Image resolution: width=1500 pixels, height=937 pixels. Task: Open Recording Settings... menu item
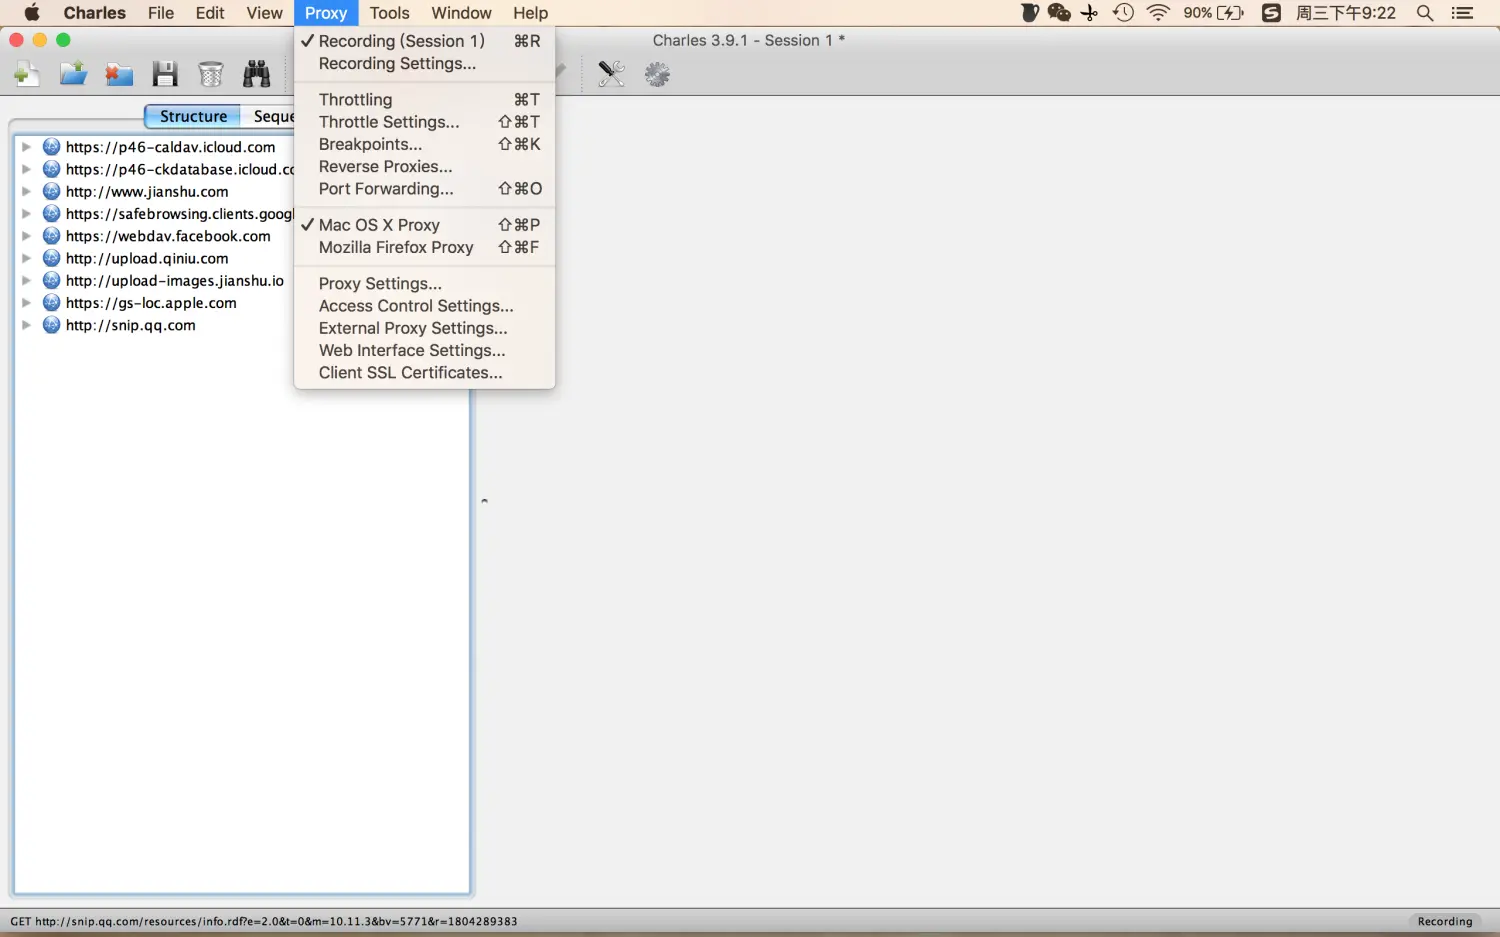(425, 63)
